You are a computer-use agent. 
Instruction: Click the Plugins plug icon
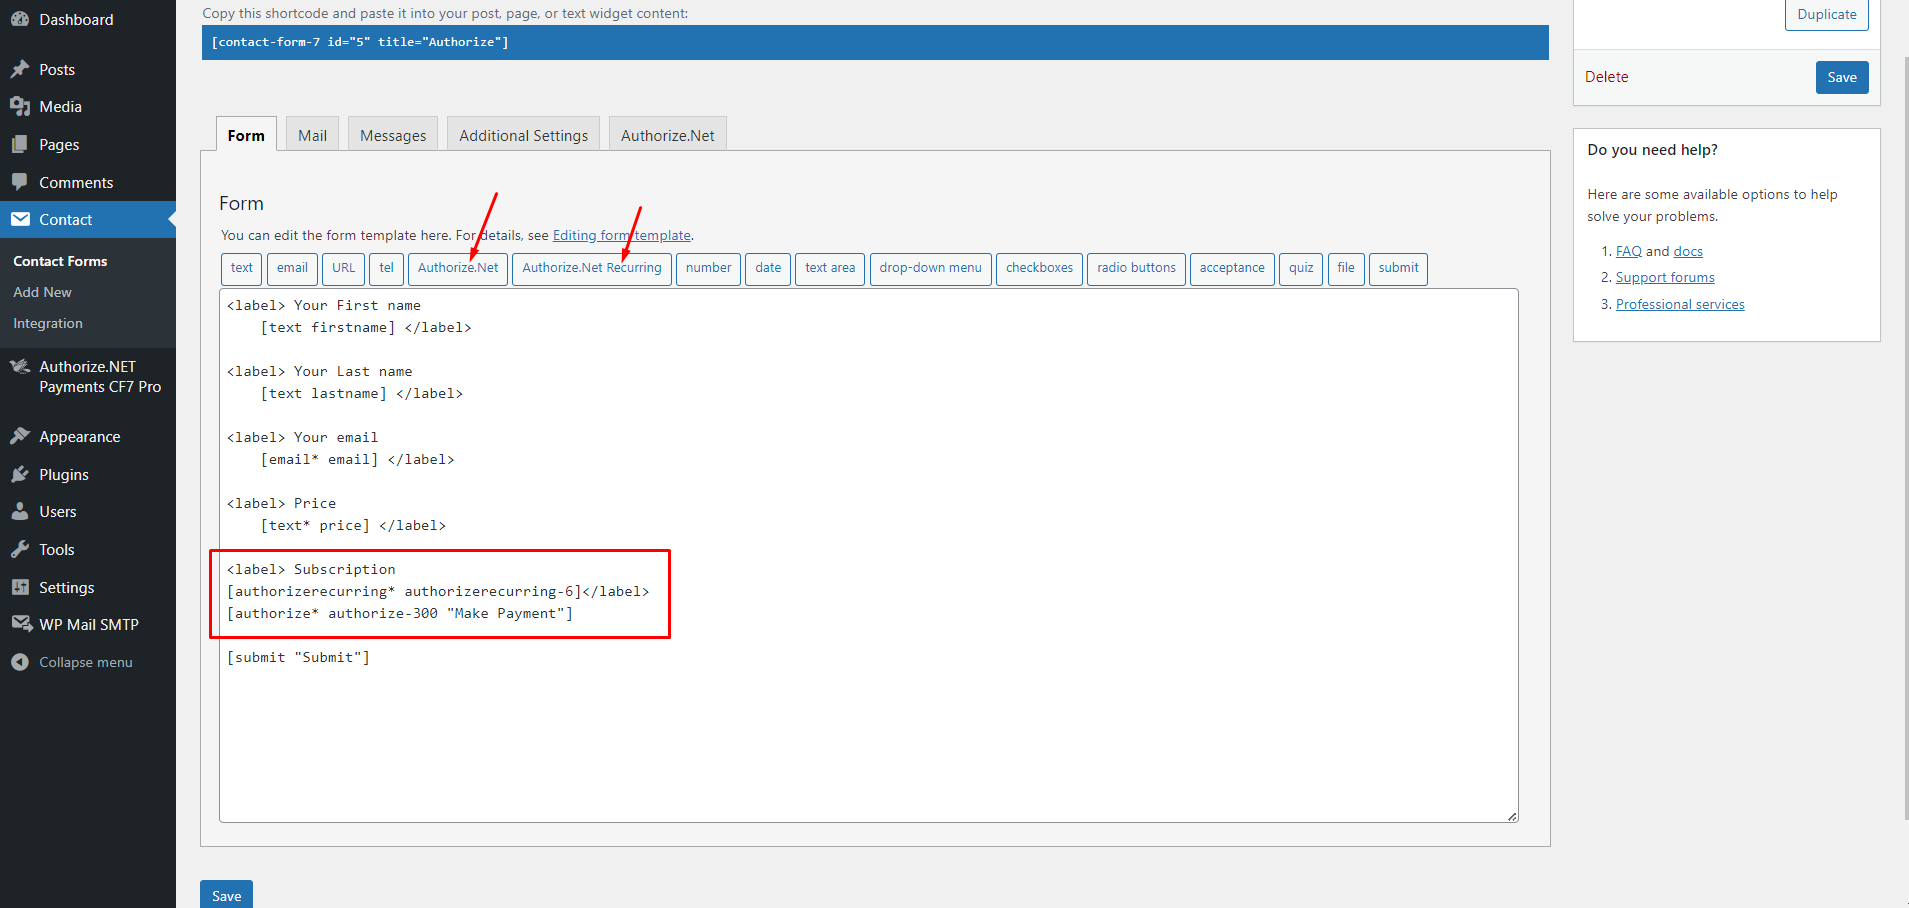click(x=20, y=474)
